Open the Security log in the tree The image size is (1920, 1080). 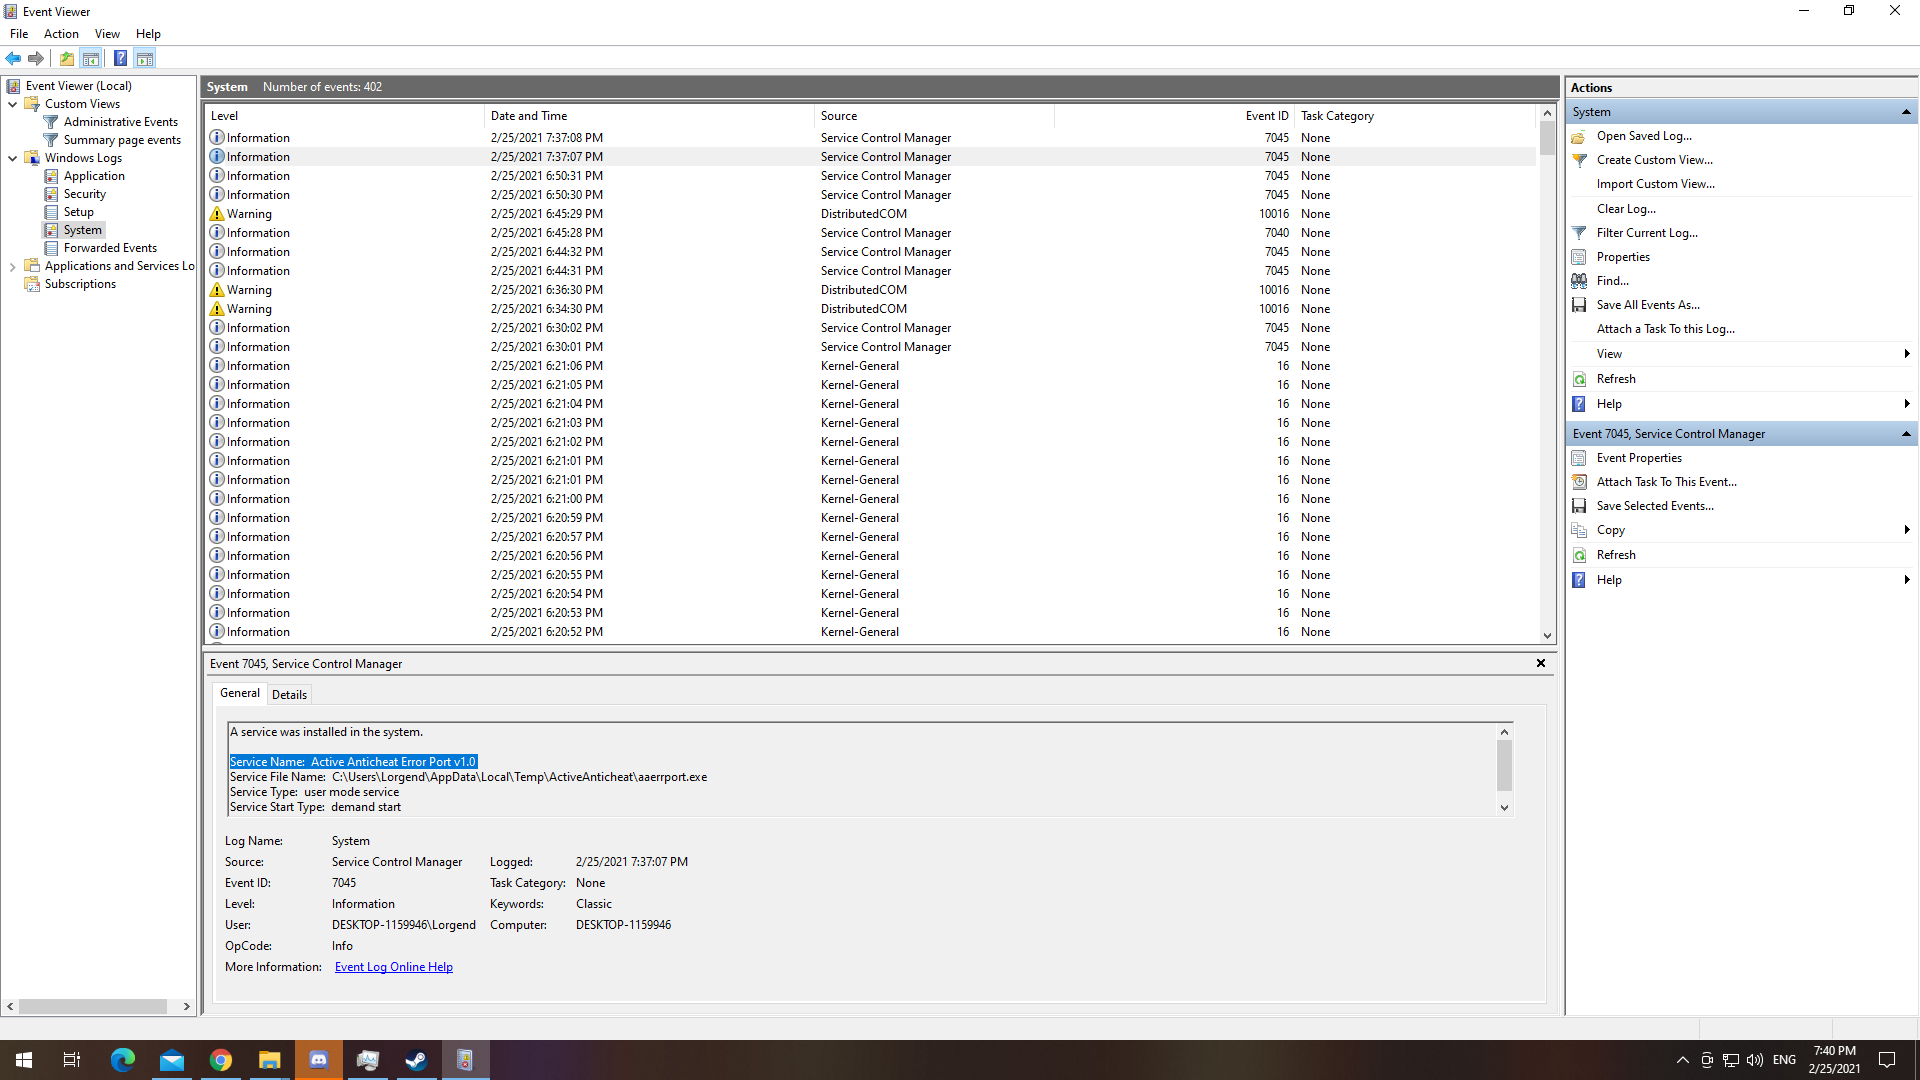pyautogui.click(x=84, y=194)
